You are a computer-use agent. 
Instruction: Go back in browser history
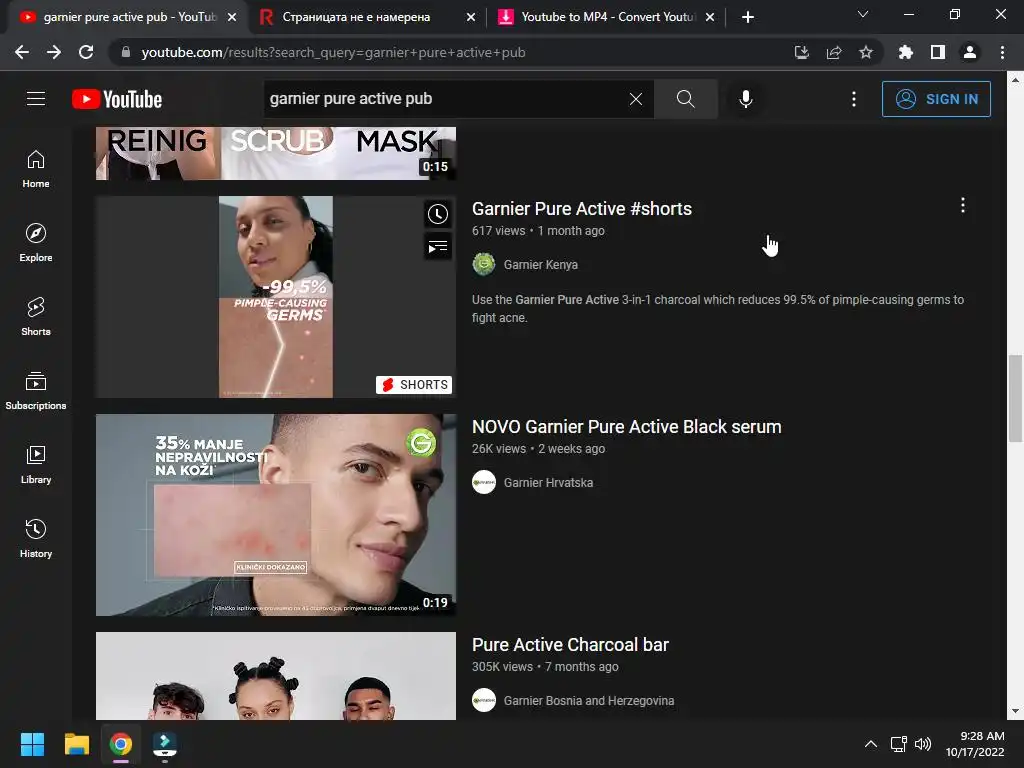tap(22, 52)
